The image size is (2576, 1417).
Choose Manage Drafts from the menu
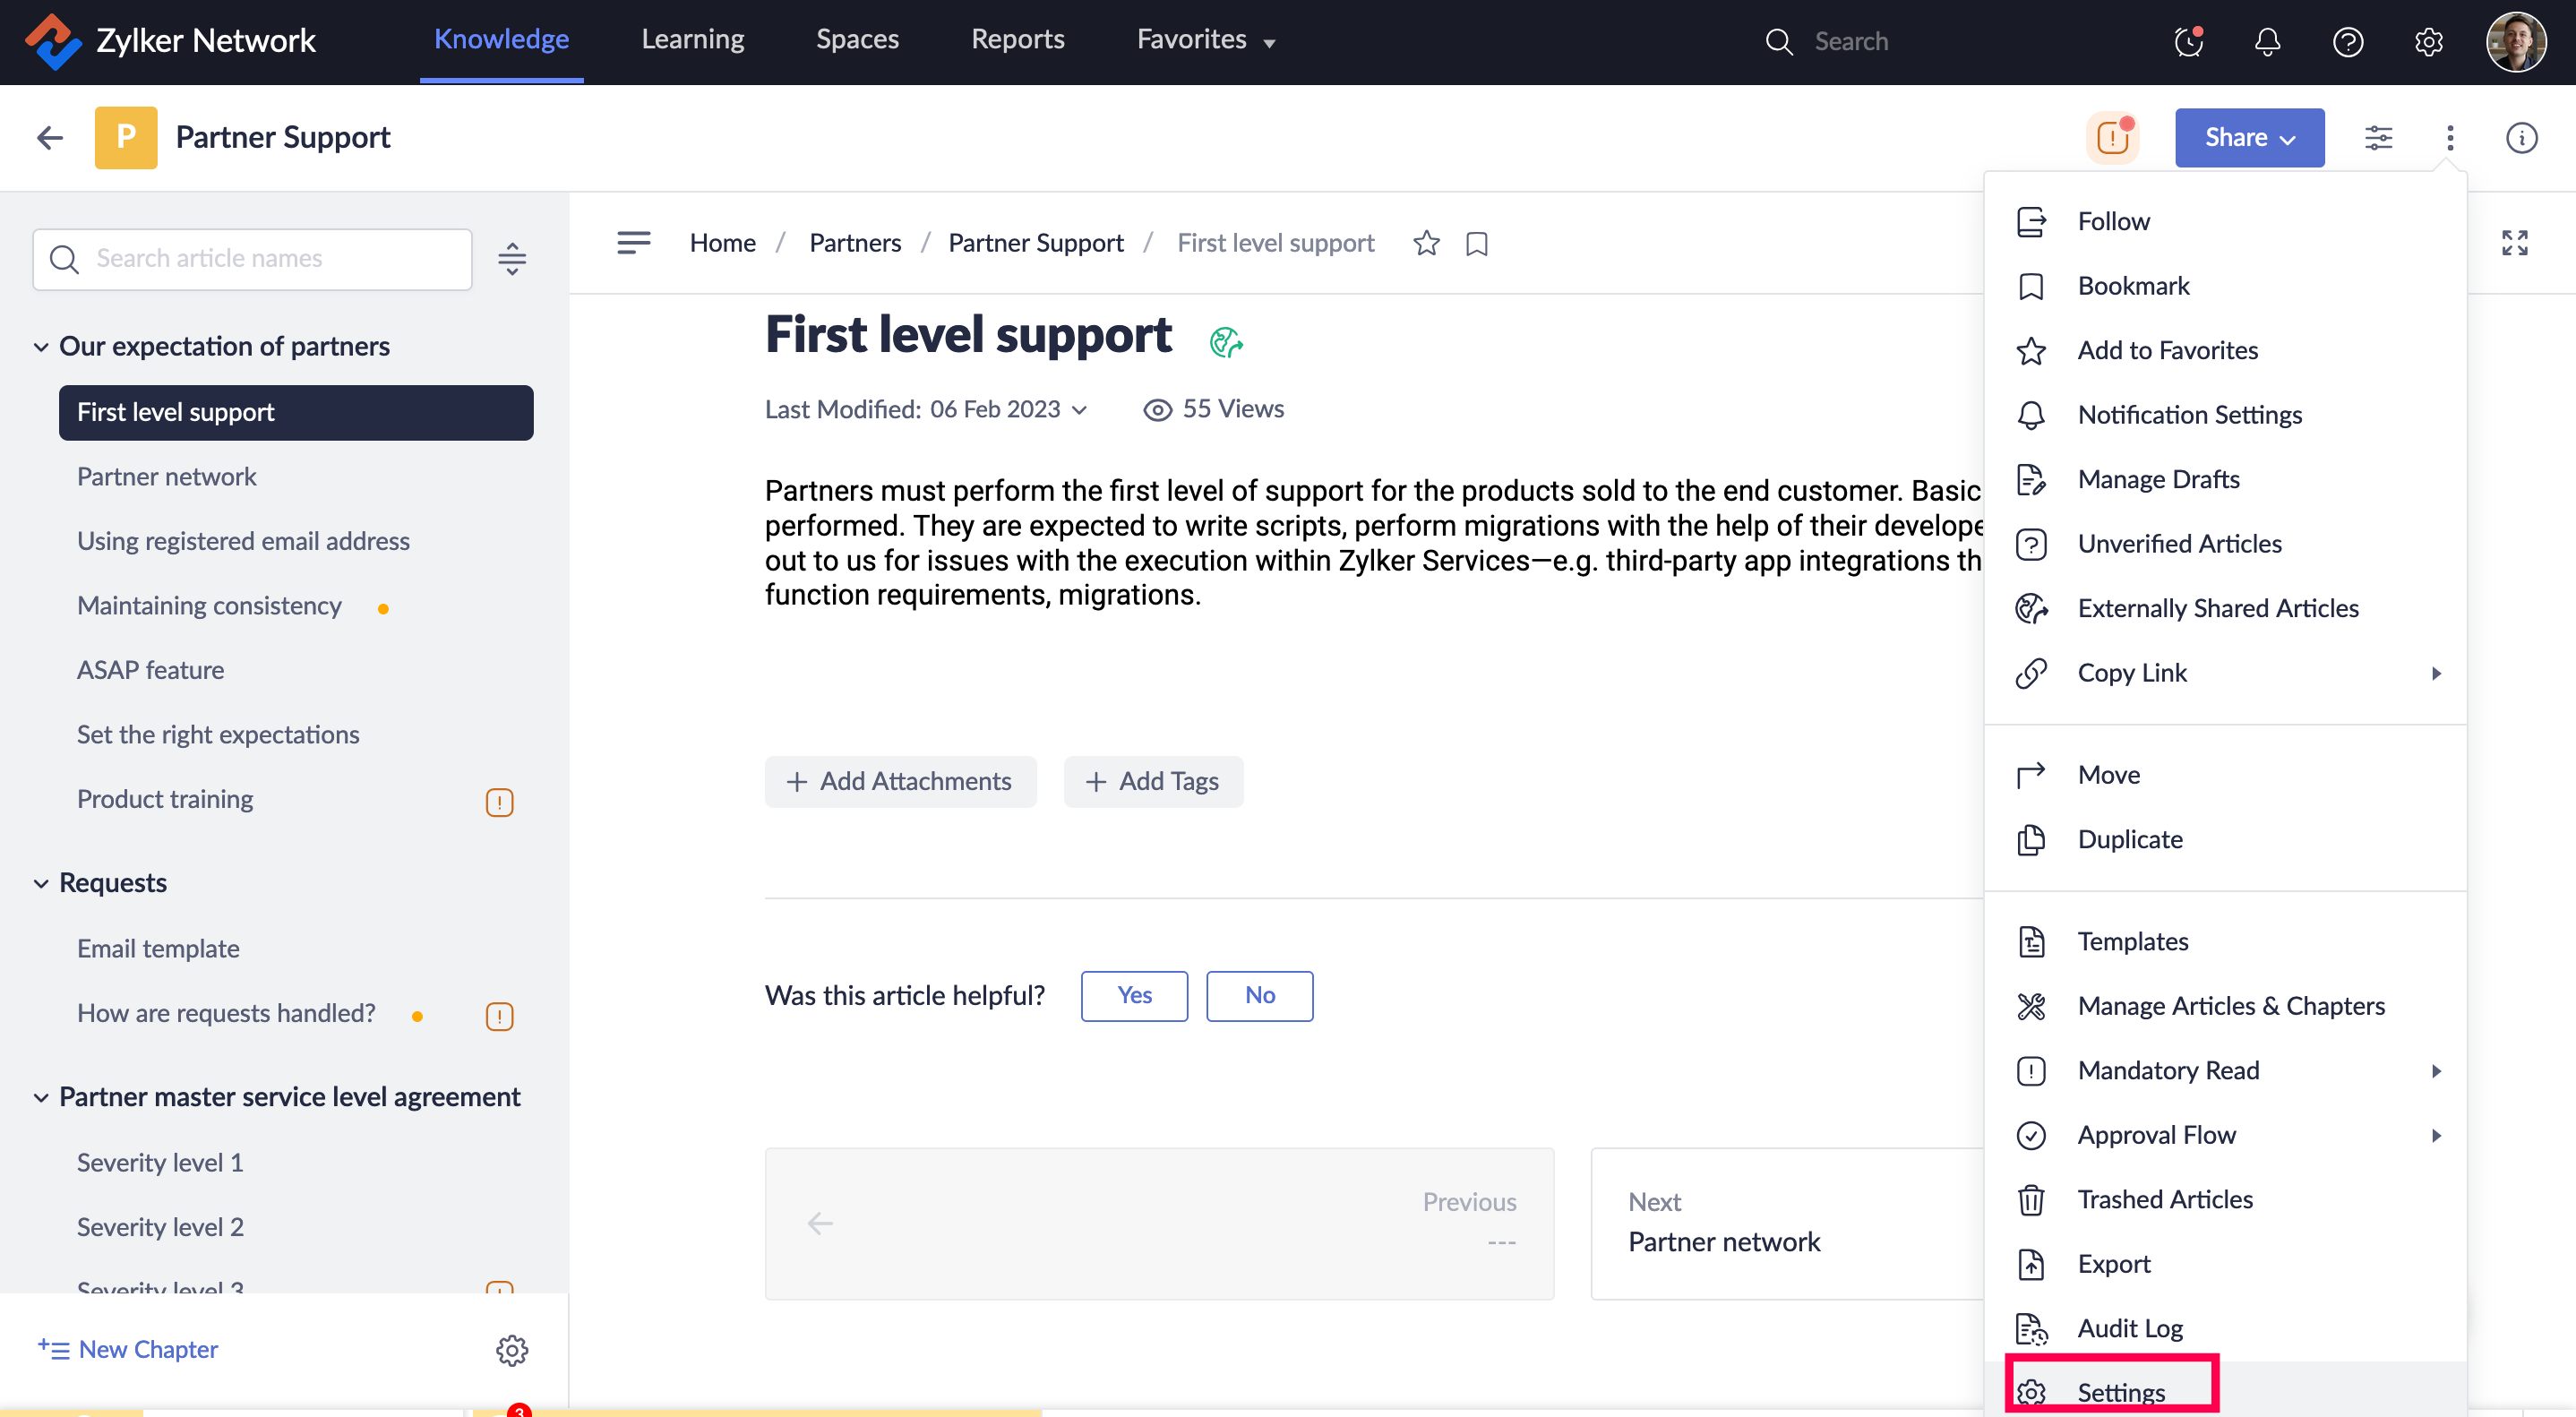pyautogui.click(x=2158, y=479)
